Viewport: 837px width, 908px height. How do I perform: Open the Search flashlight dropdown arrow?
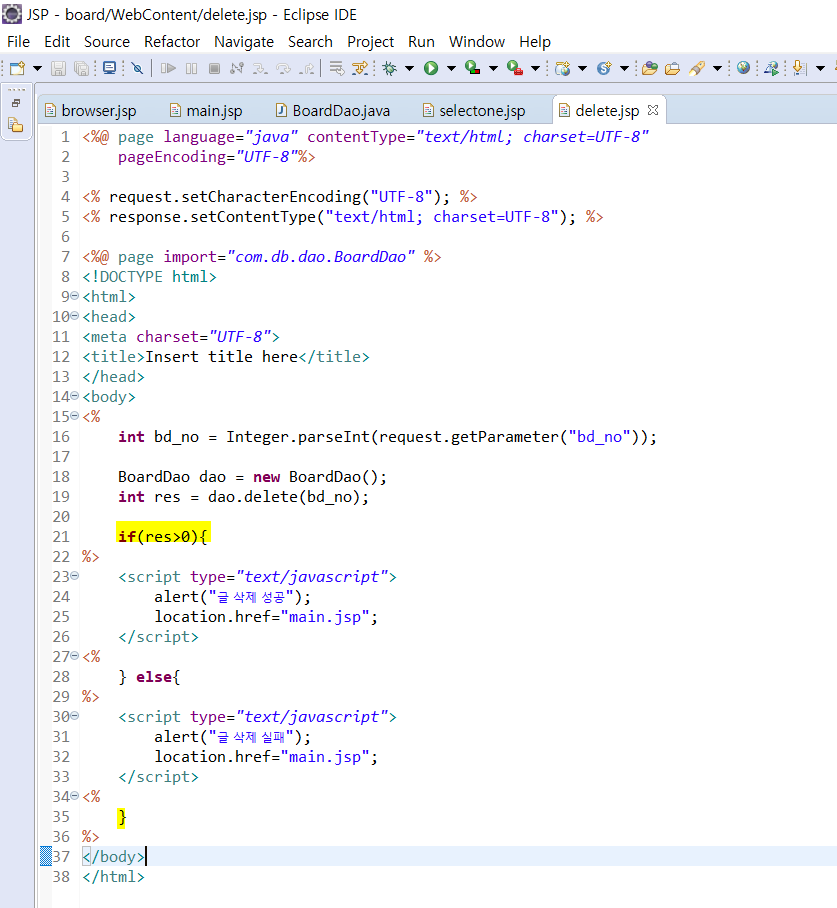717,68
